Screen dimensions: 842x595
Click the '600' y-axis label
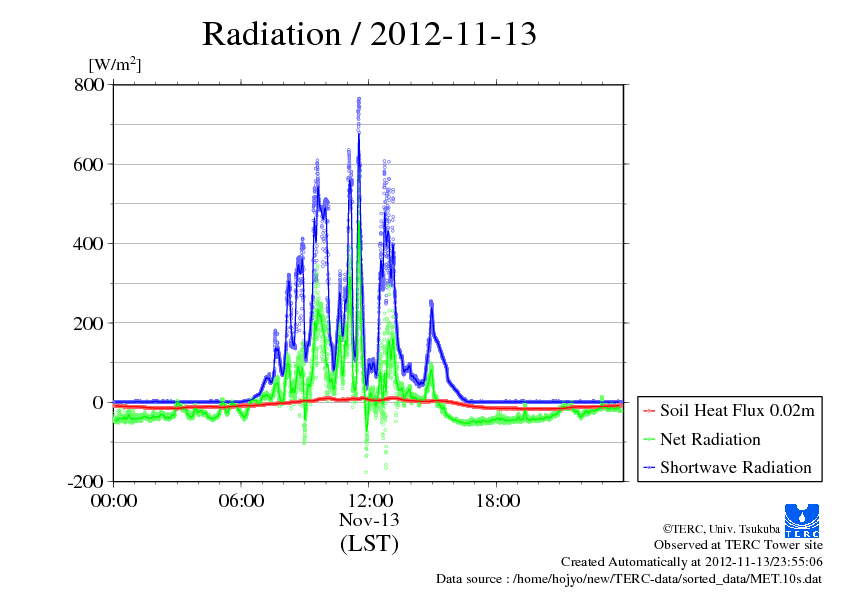pyautogui.click(x=89, y=164)
